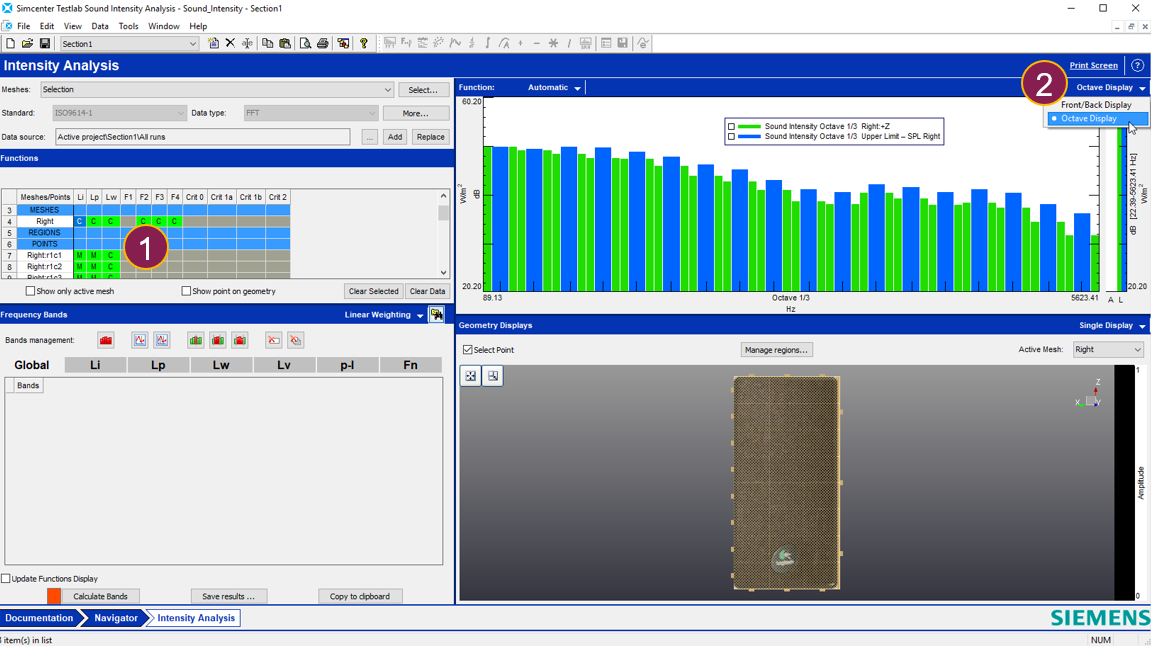Click the orange swatch beside Calculate Bands
The width and height of the screenshot is (1151, 646).
pos(54,596)
